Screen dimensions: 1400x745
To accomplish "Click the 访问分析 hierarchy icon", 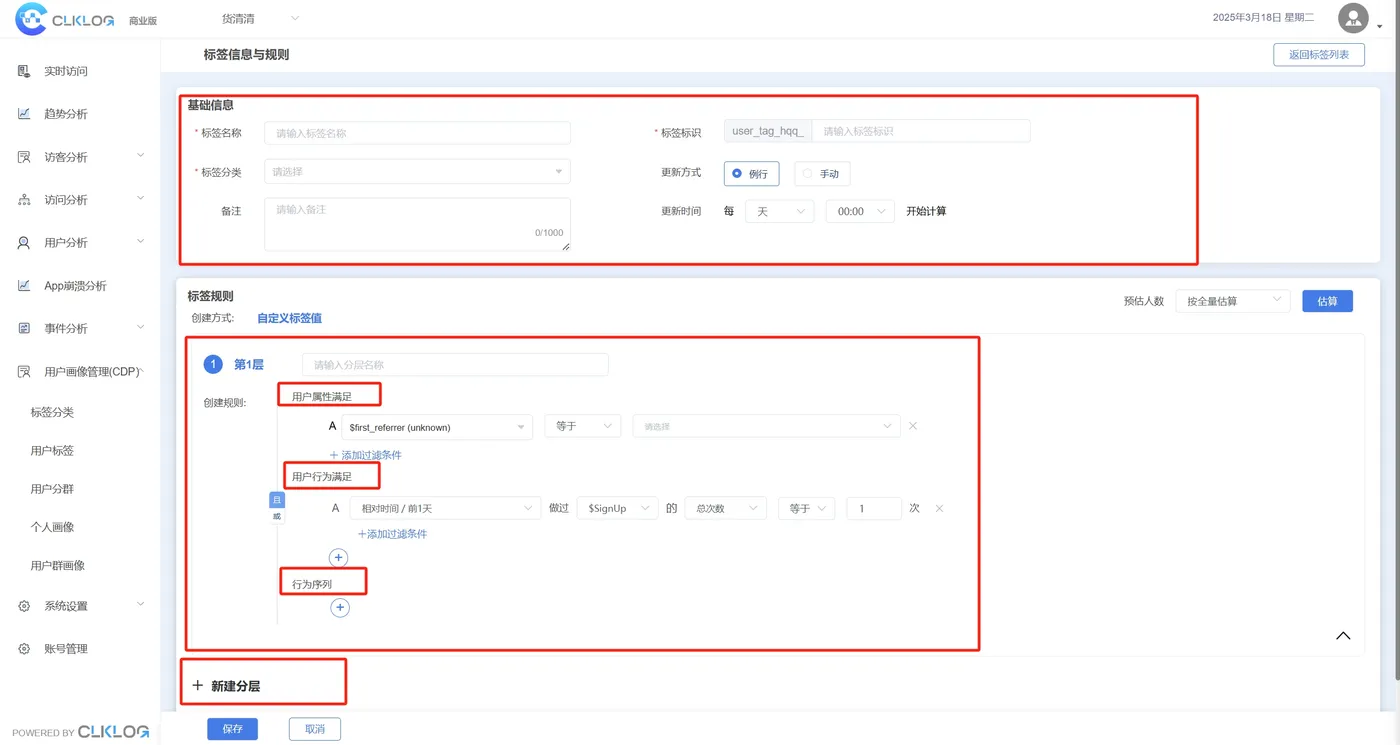I will [24, 200].
